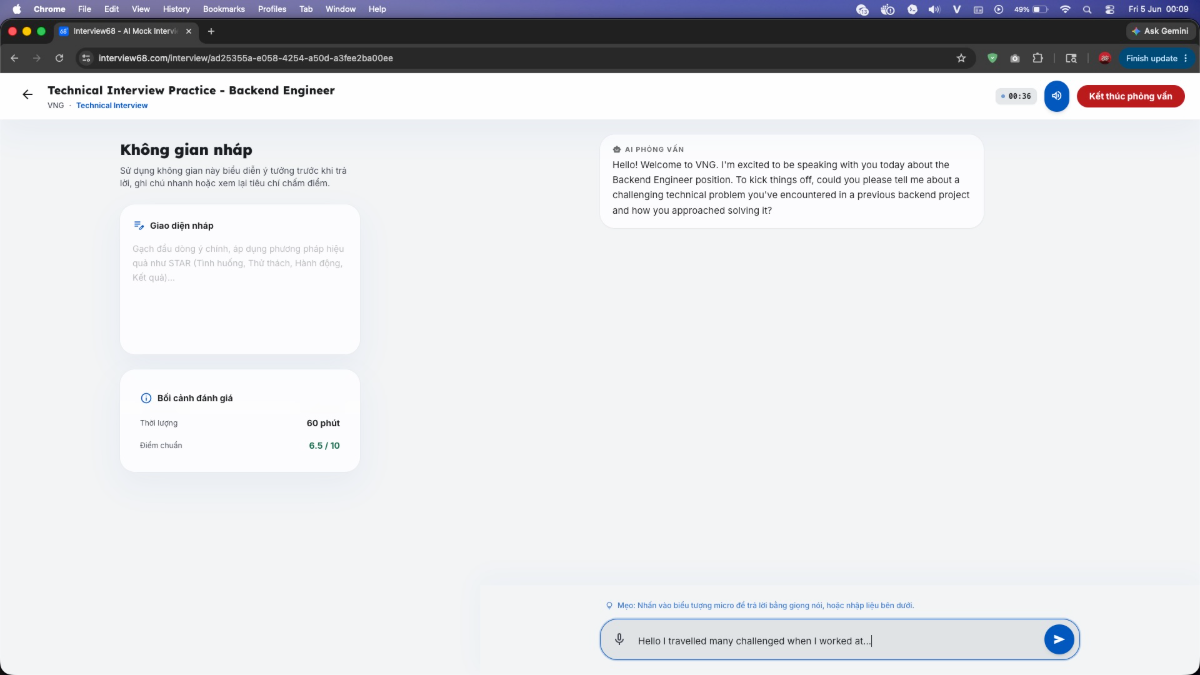
Task: Click the Wi-Fi icon in menu bar
Action: pyautogui.click(x=1065, y=9)
